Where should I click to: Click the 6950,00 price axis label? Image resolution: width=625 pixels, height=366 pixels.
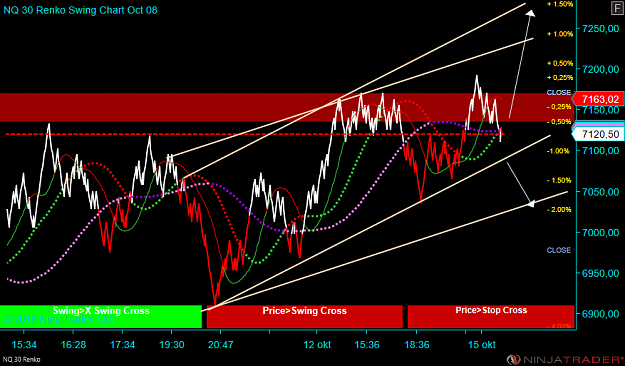(601, 273)
